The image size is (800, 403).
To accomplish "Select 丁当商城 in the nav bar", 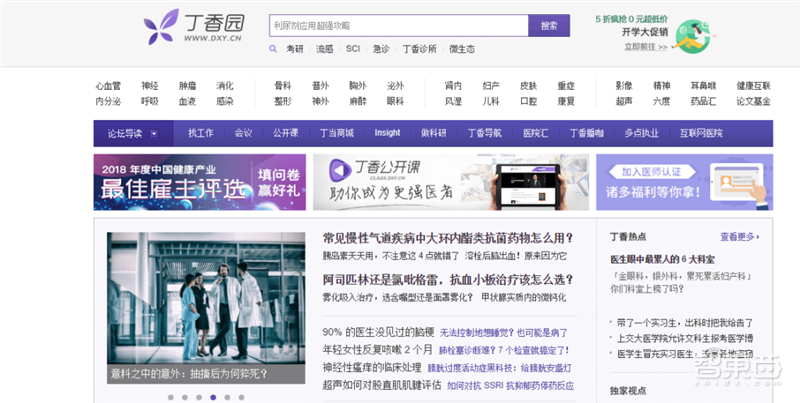I will click(x=337, y=133).
